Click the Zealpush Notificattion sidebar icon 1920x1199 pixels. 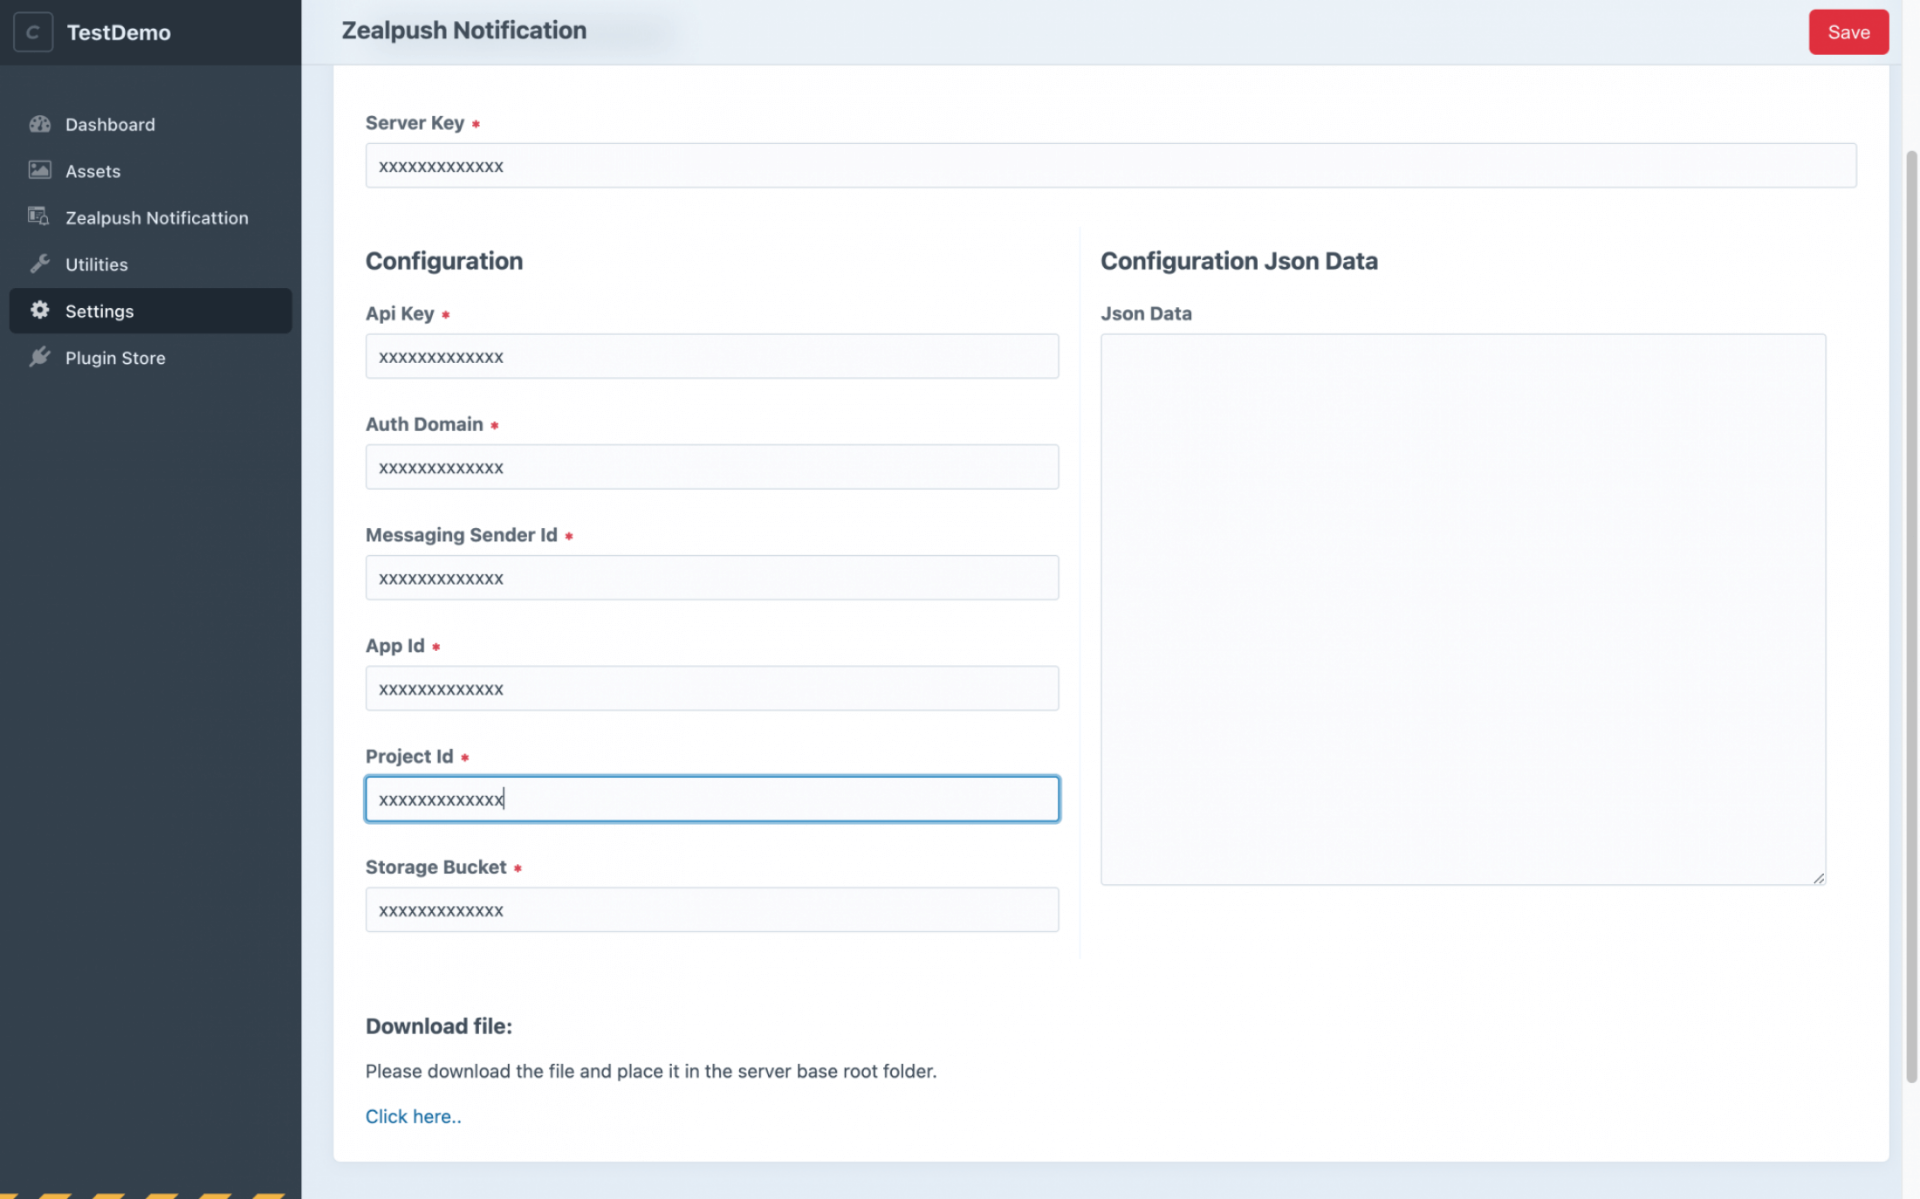[x=39, y=216]
